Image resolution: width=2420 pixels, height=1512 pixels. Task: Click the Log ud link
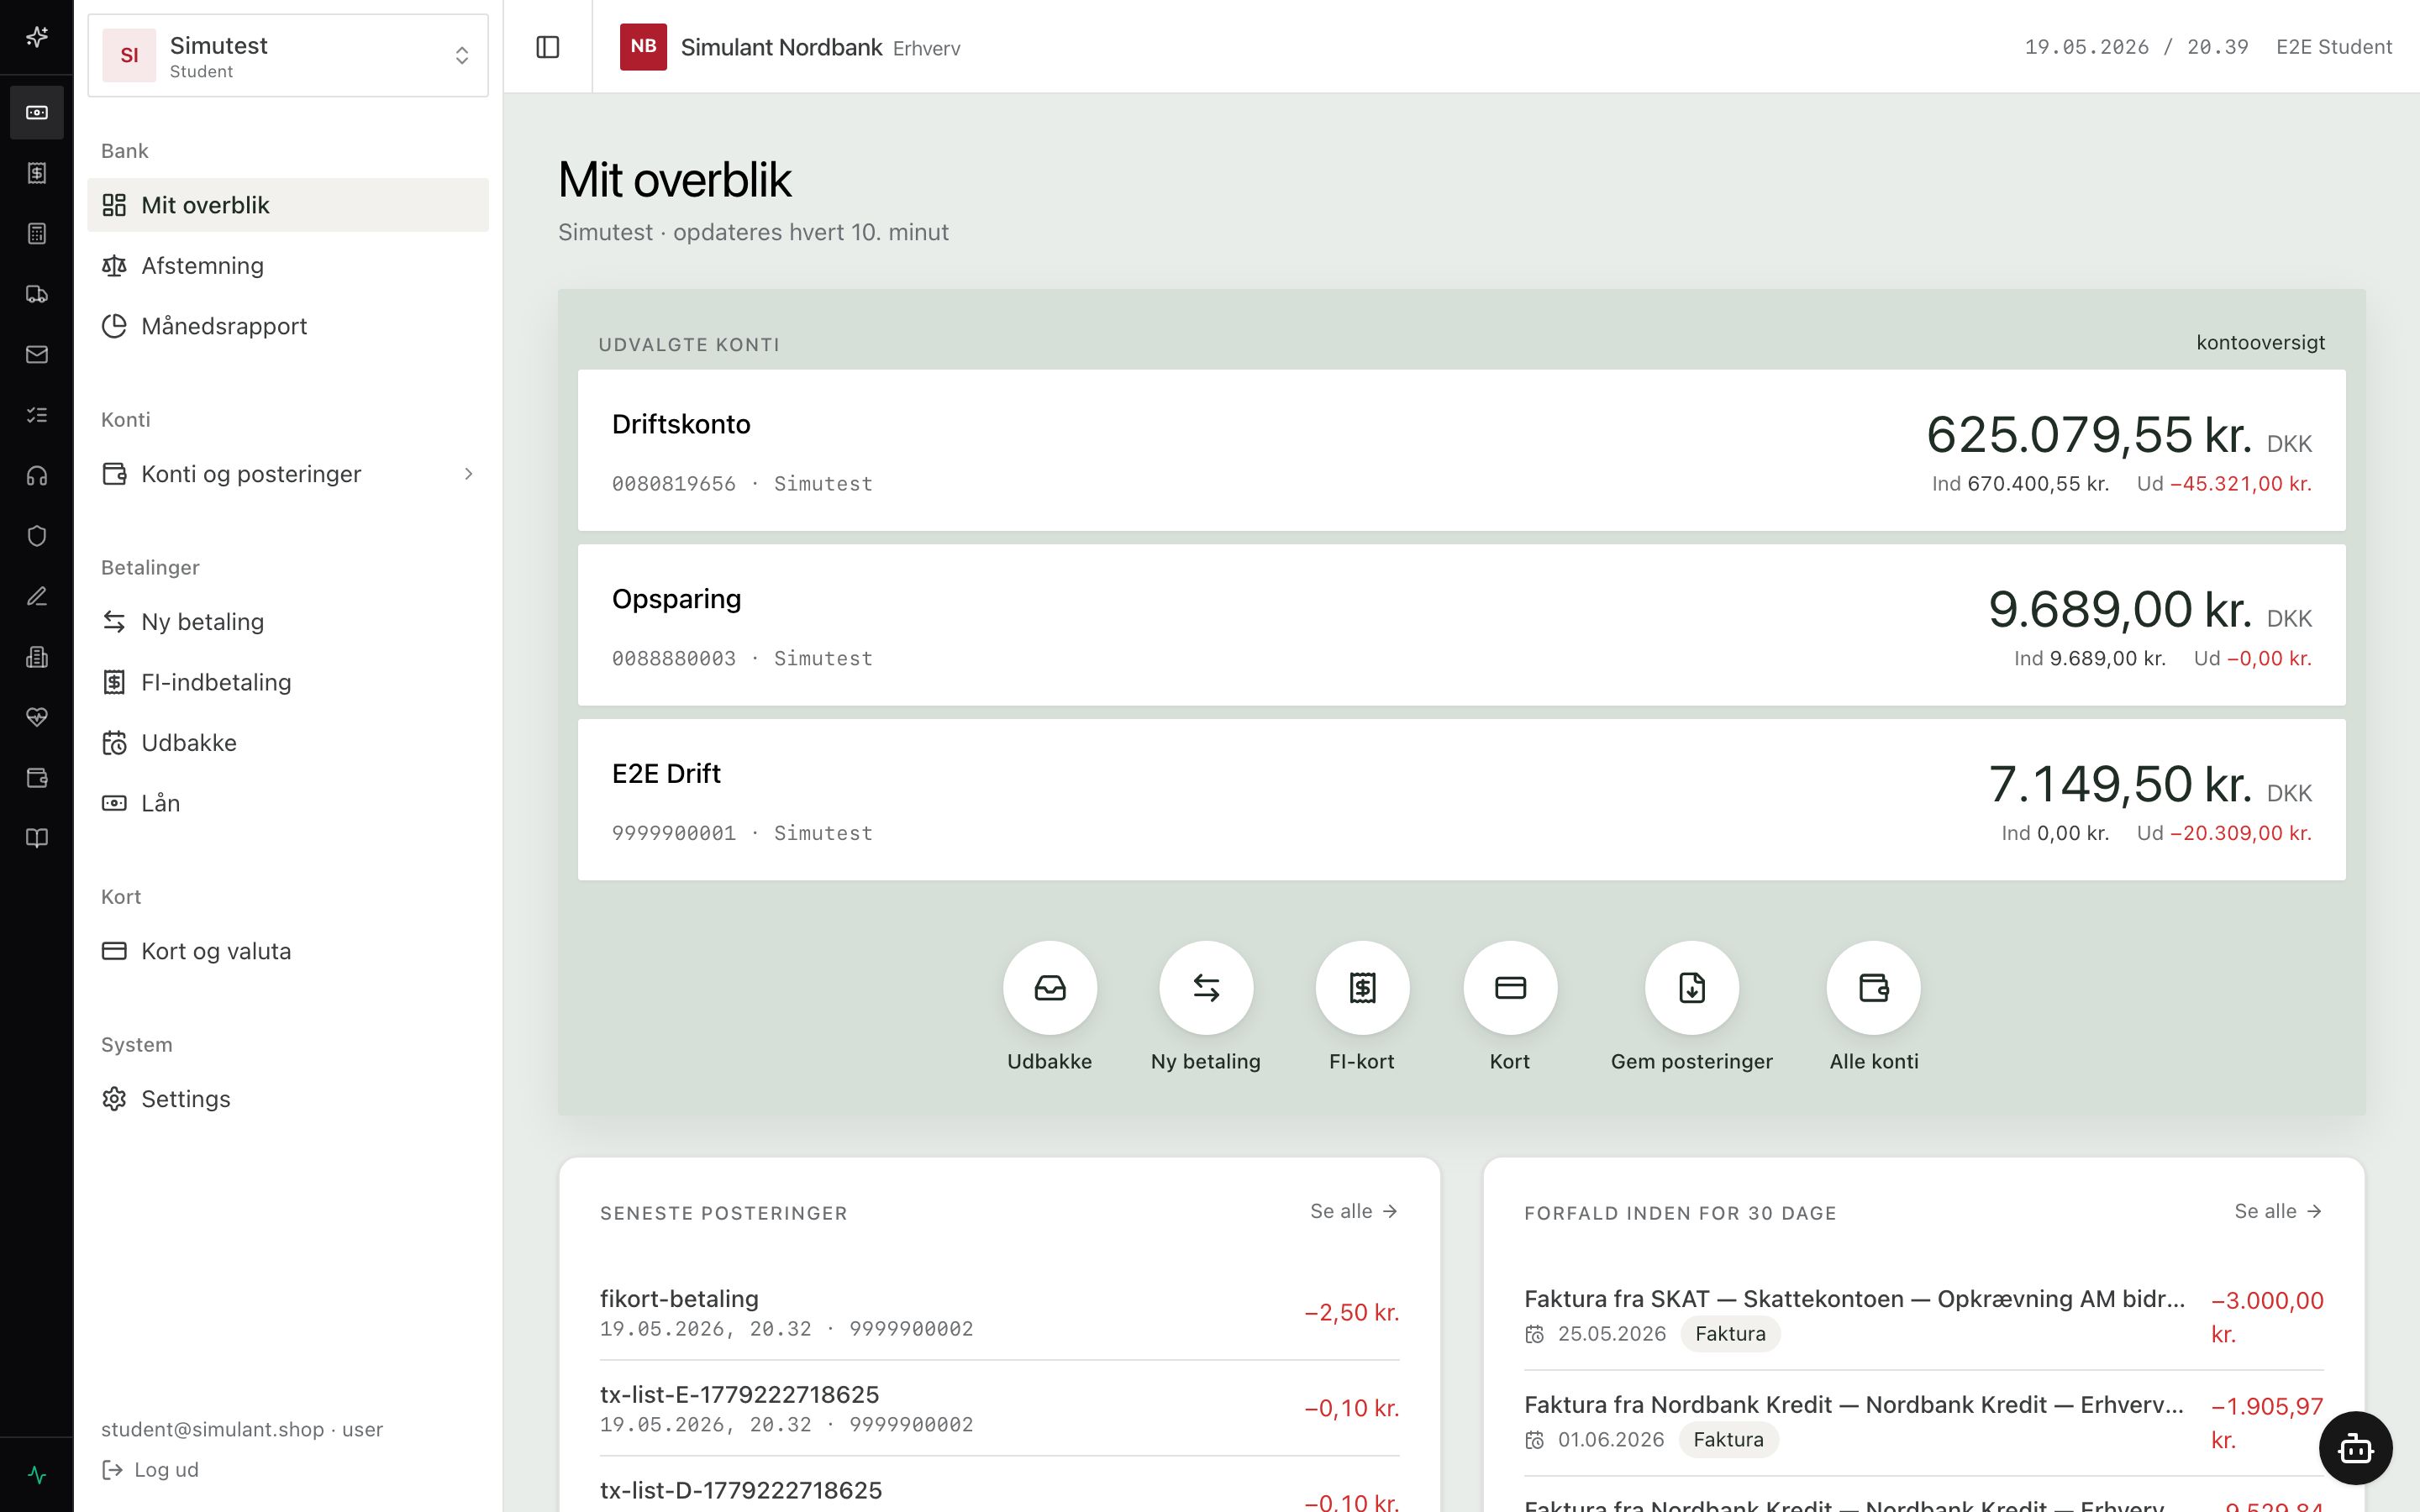[151, 1470]
